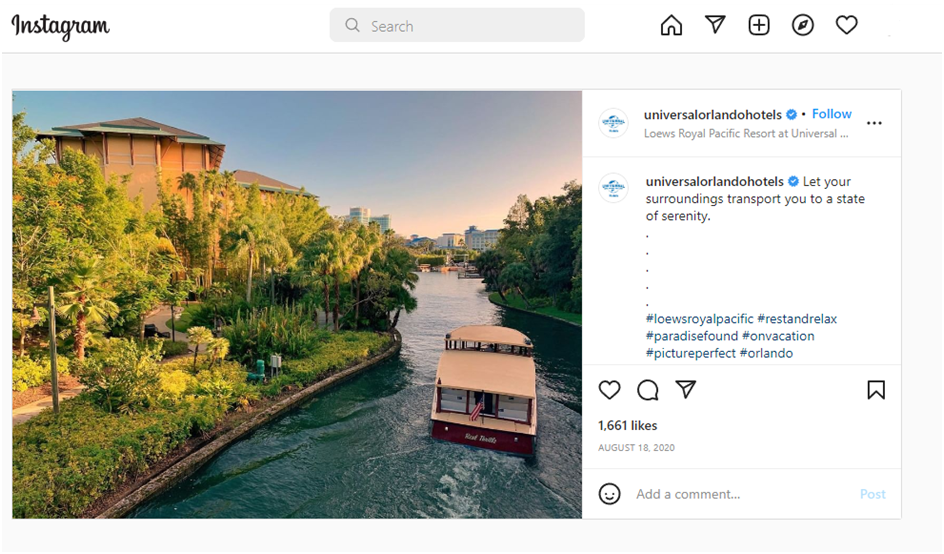
Task: Click the Instagram logo
Action: (61, 26)
